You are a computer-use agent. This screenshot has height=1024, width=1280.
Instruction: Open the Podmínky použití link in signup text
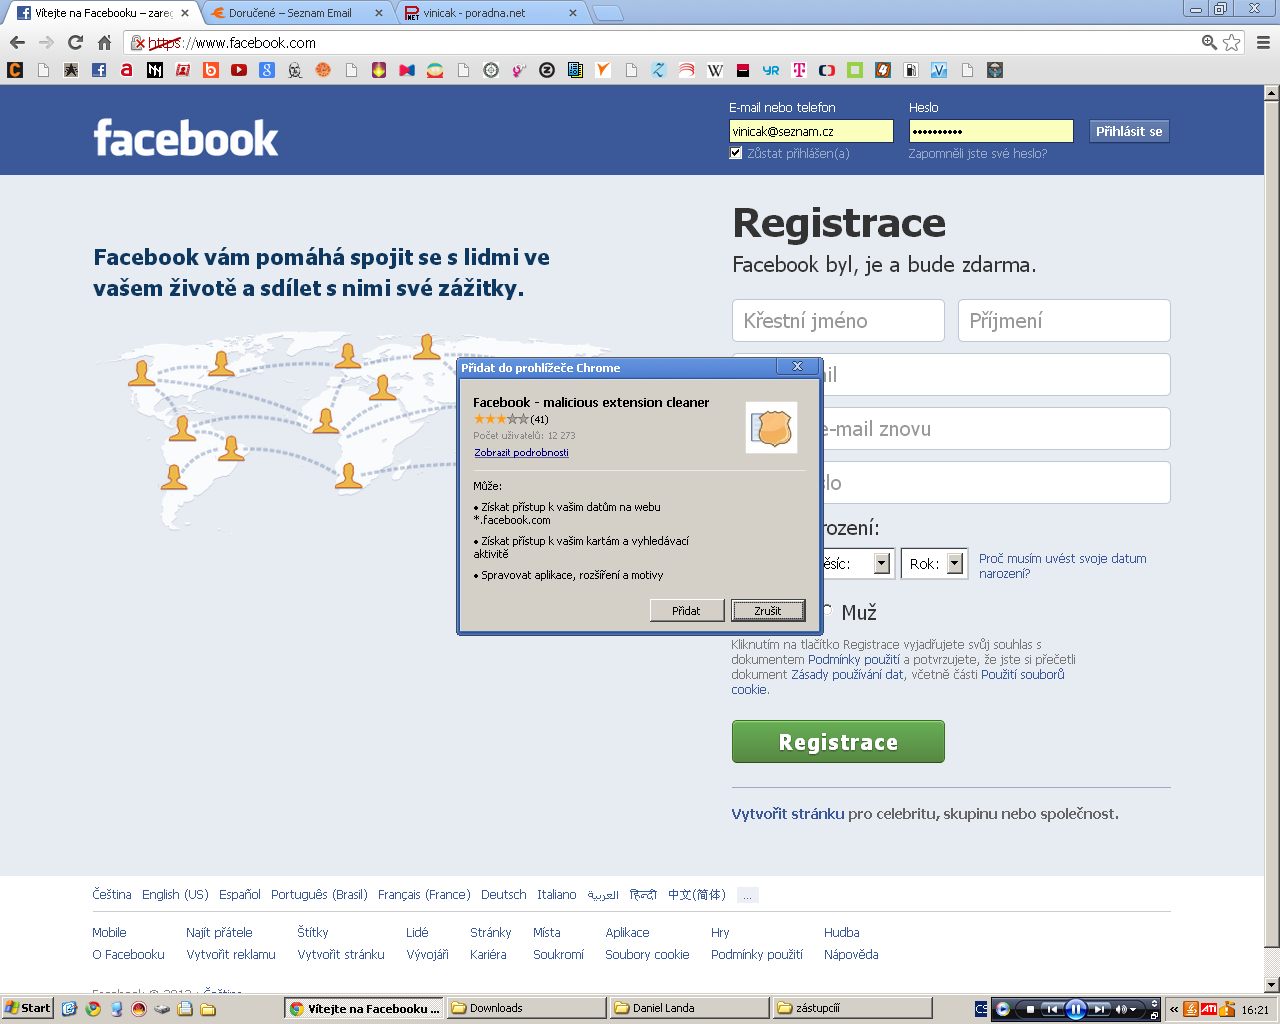tap(854, 660)
